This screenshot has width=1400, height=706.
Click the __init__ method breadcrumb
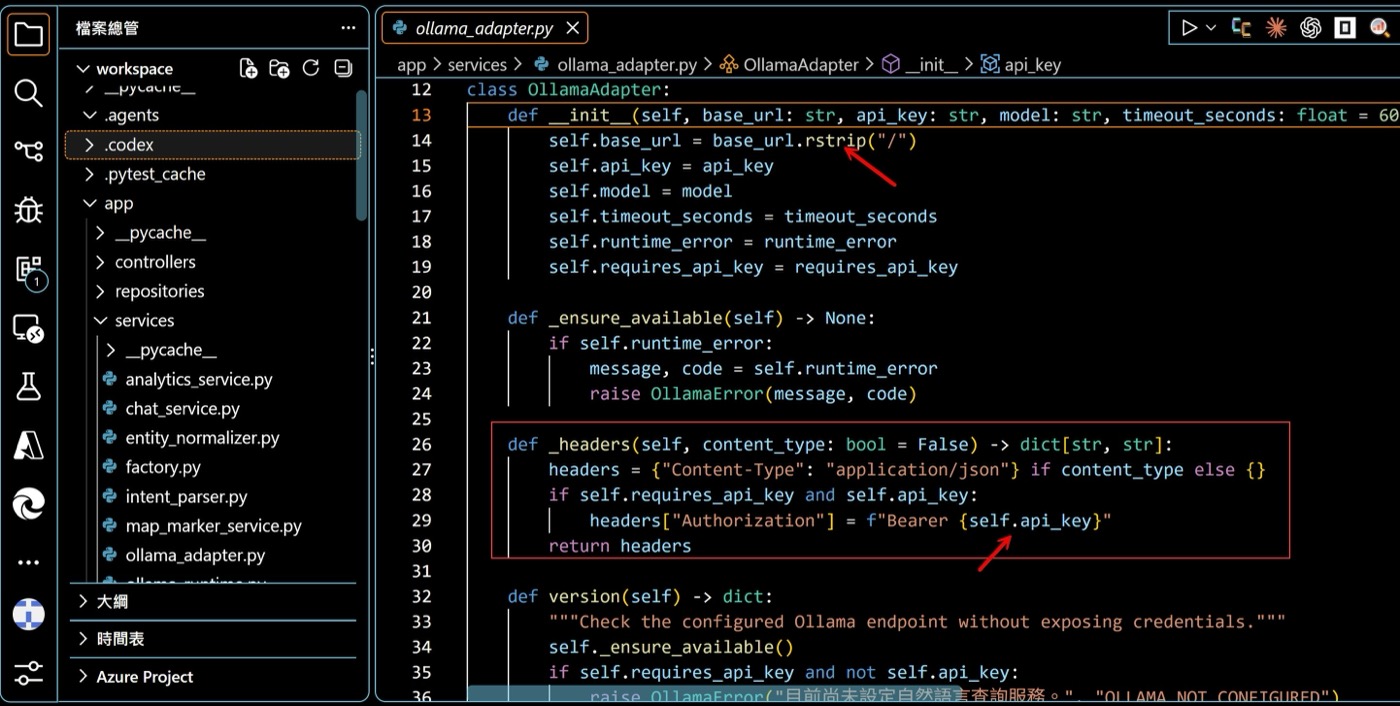coord(919,65)
